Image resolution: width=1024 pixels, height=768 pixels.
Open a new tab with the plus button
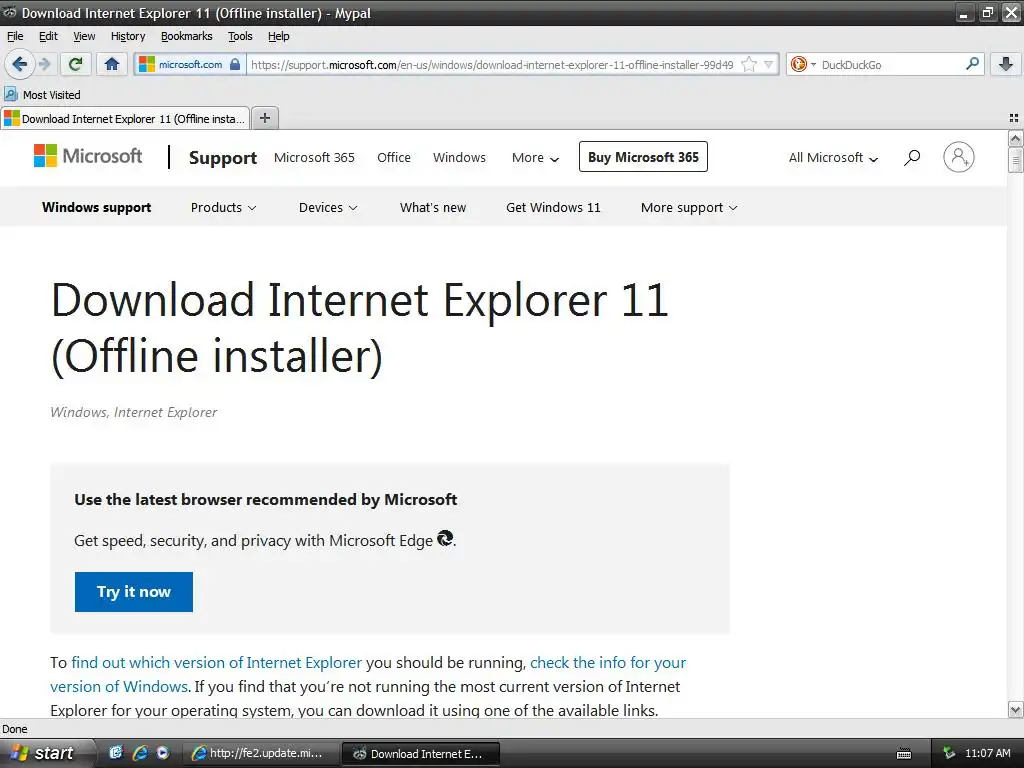264,118
